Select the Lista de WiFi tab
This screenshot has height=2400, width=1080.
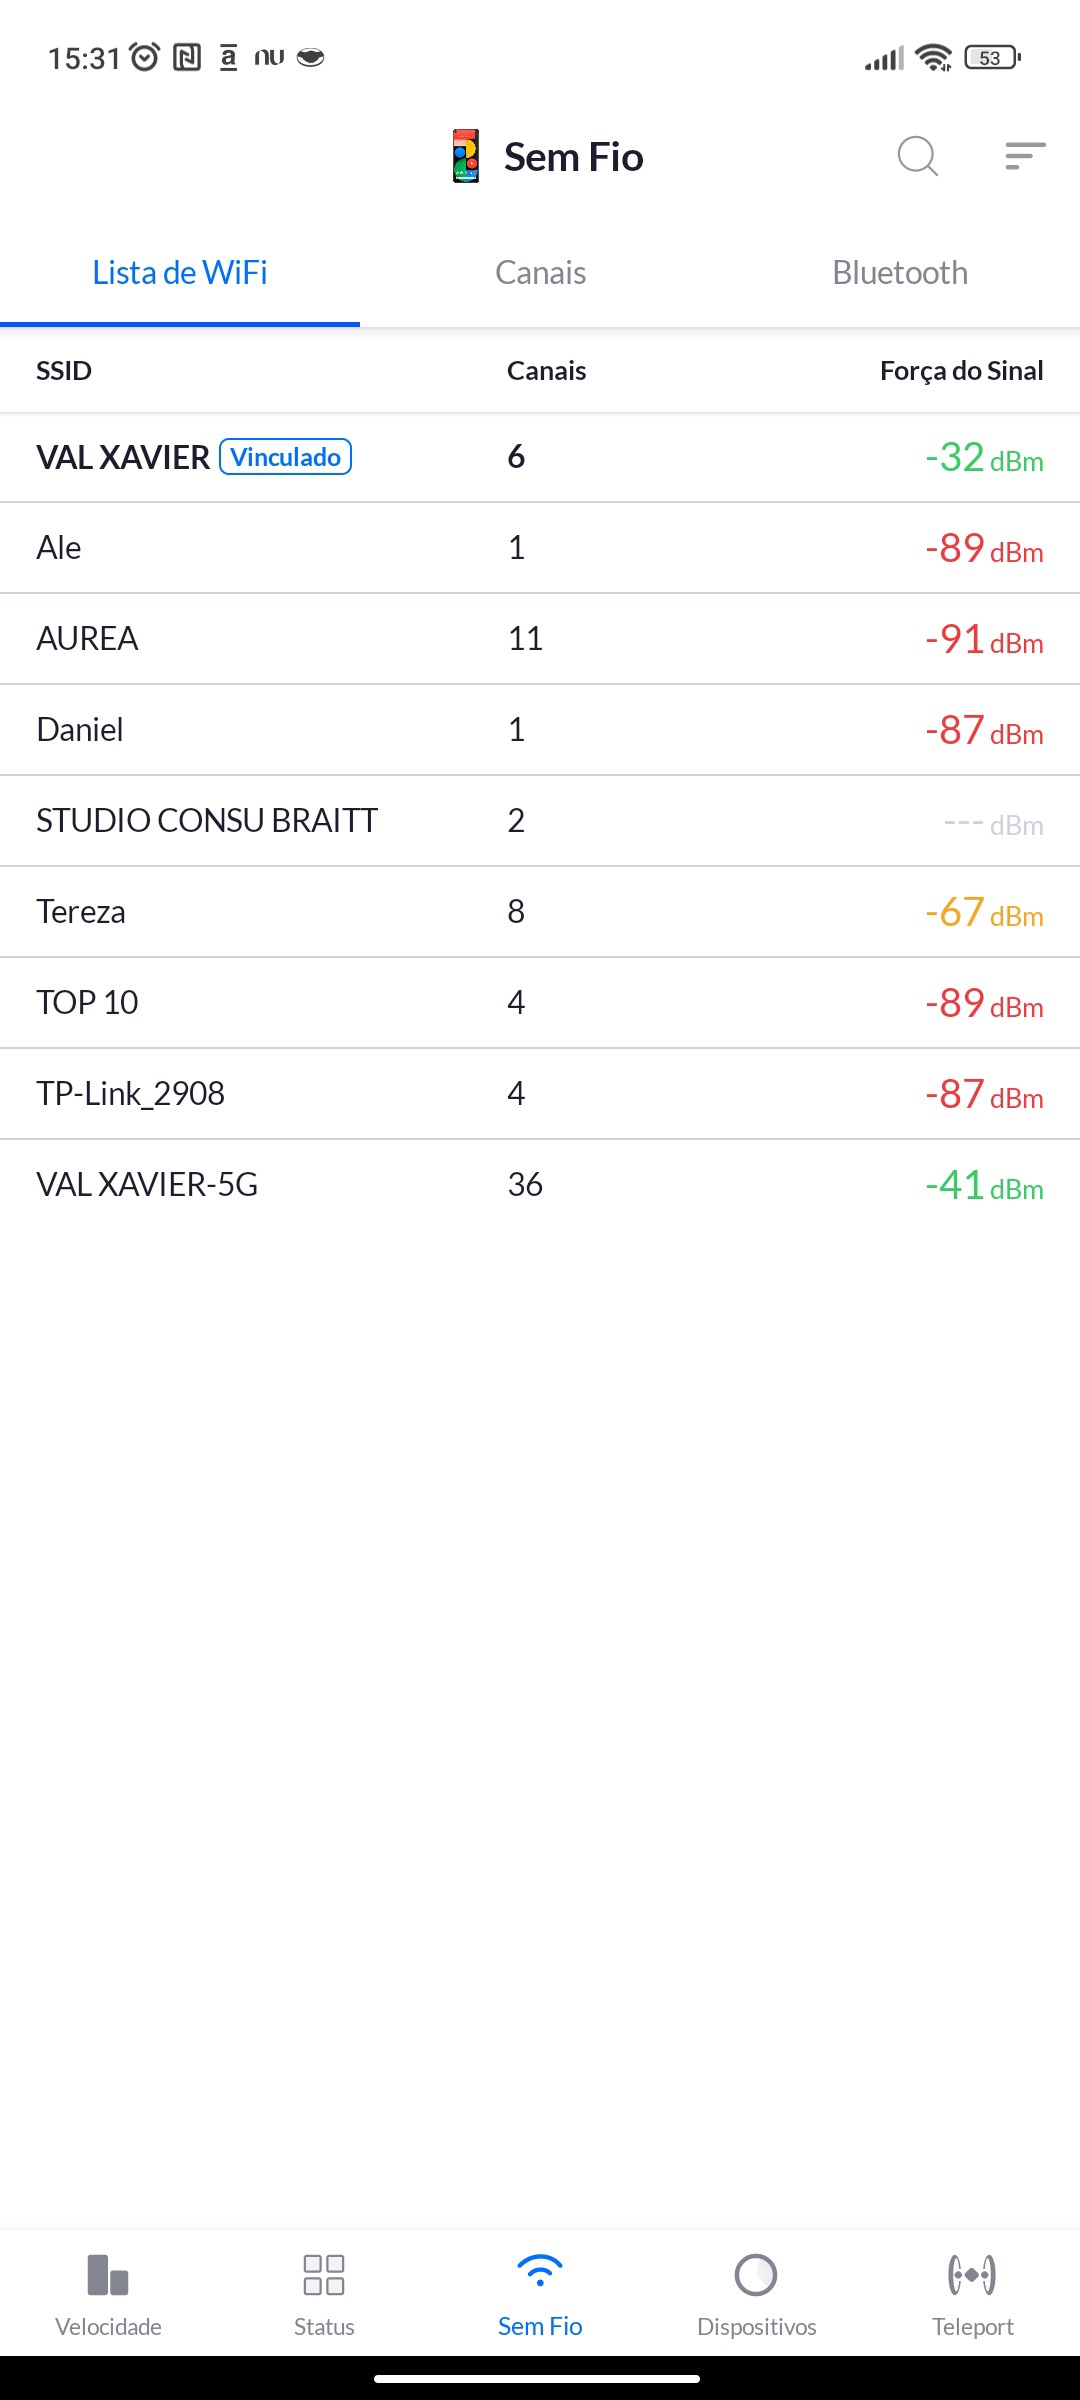click(x=180, y=273)
